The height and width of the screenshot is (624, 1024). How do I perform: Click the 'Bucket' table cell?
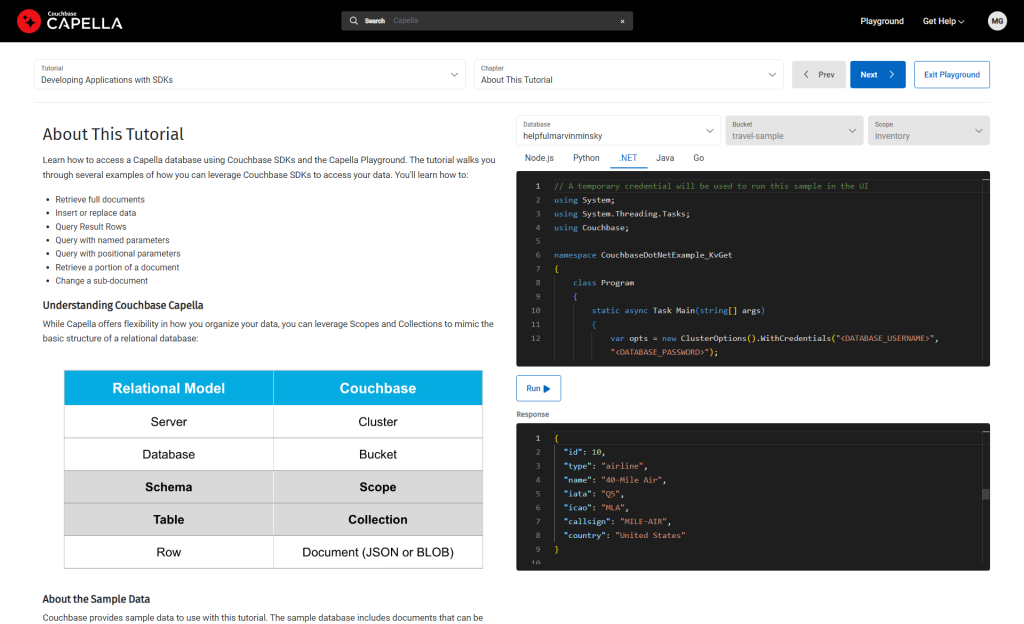pos(378,454)
